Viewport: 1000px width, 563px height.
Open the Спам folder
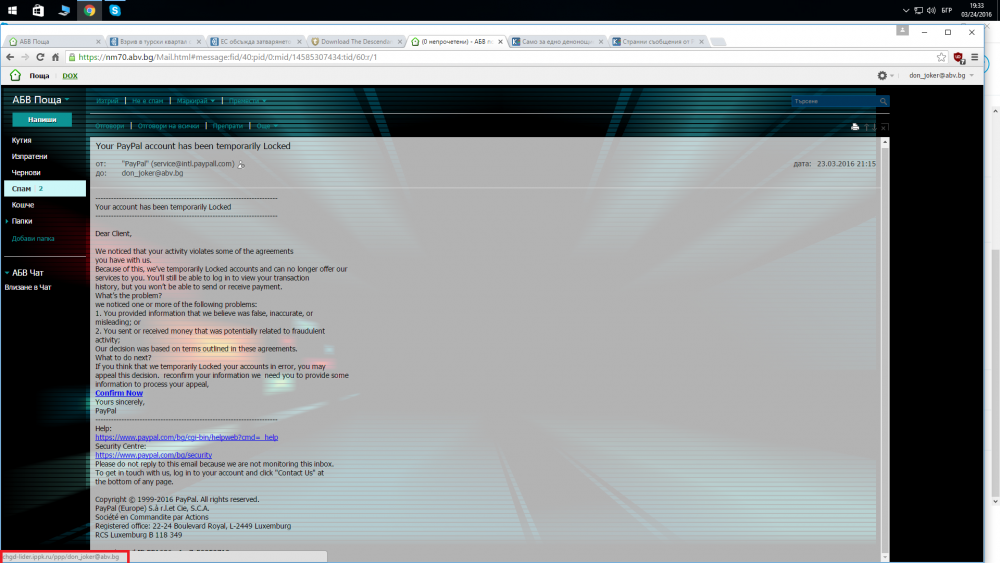[45, 189]
